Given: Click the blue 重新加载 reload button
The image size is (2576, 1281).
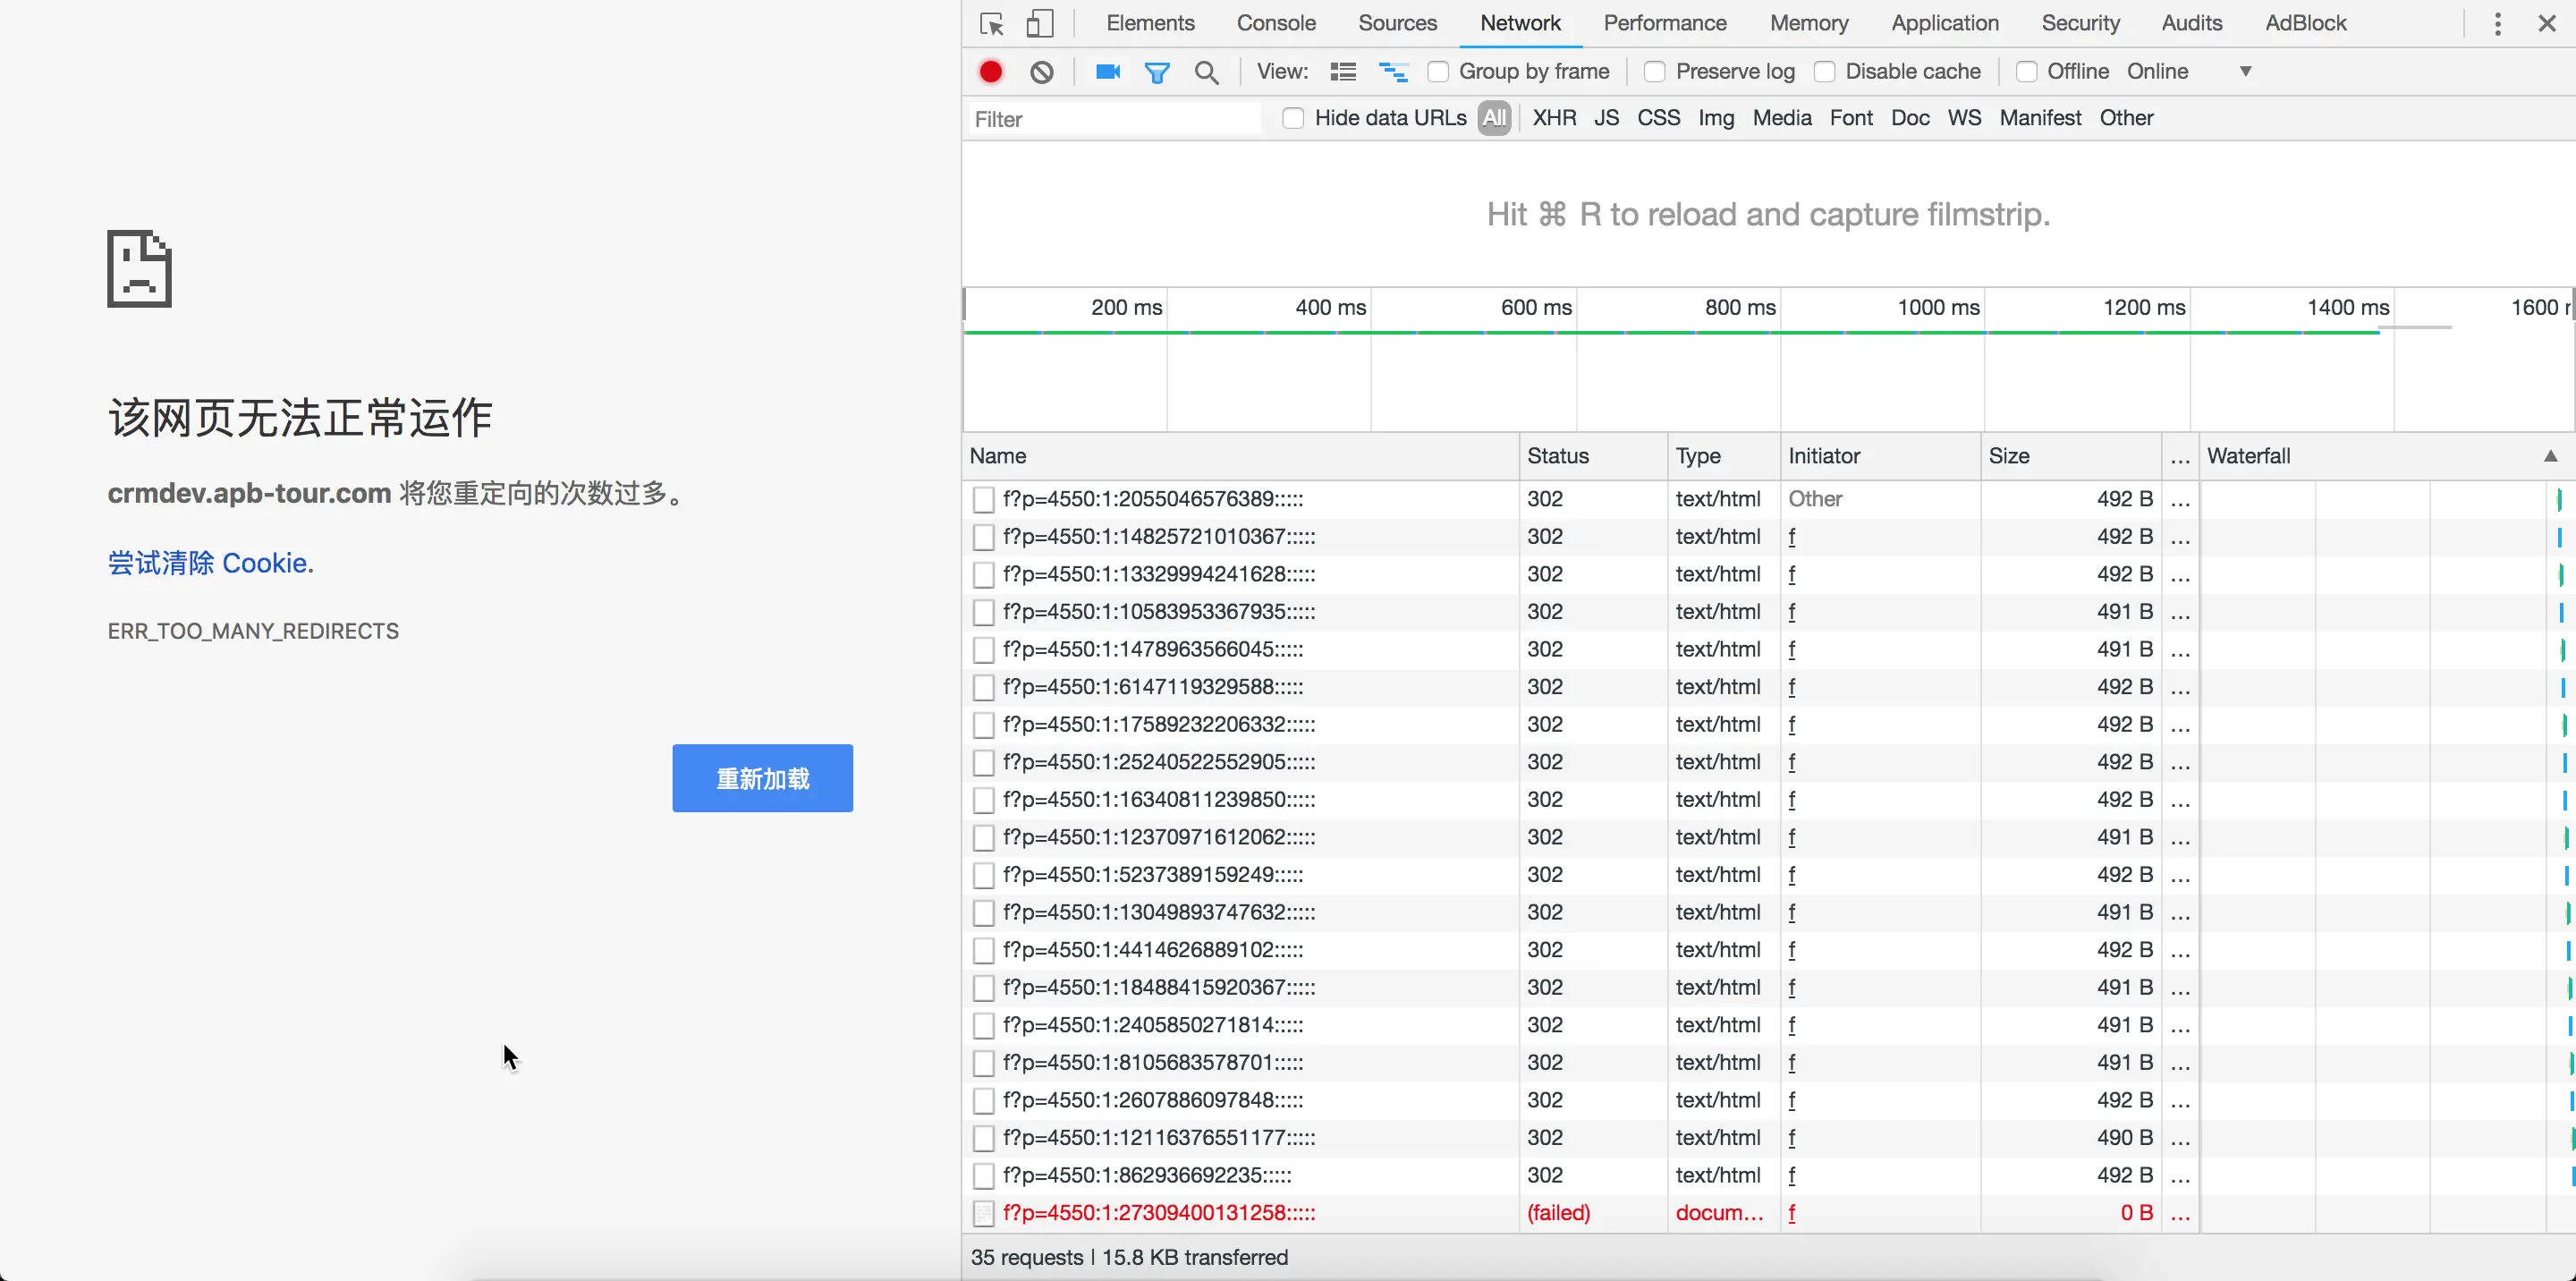Looking at the screenshot, I should tap(762, 778).
